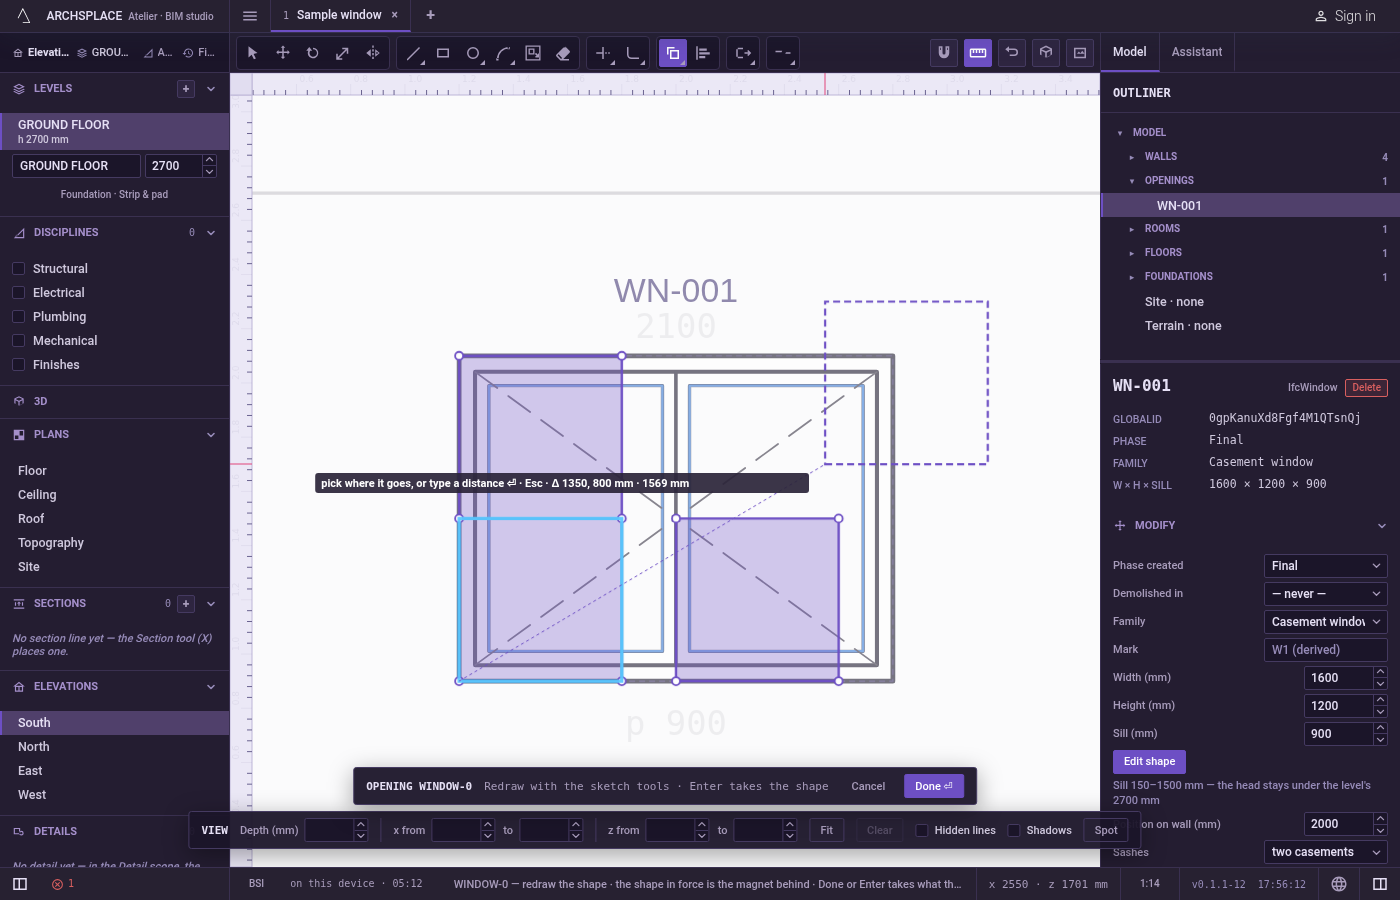Choose the rotate tool

click(312, 53)
